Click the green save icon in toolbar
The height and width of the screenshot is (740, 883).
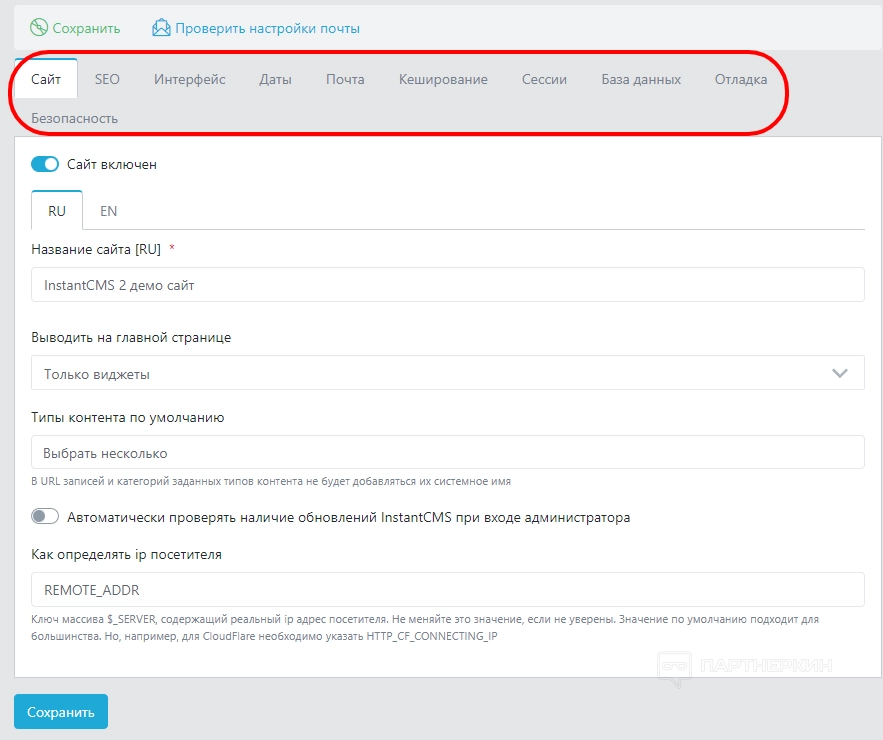[x=39, y=28]
